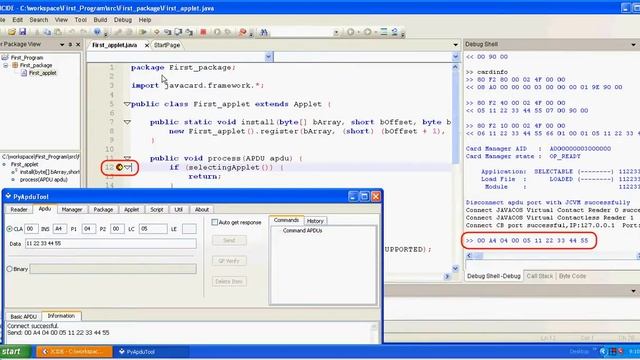Click the copy icon in toolbar

pyautogui.click(x=47, y=32)
